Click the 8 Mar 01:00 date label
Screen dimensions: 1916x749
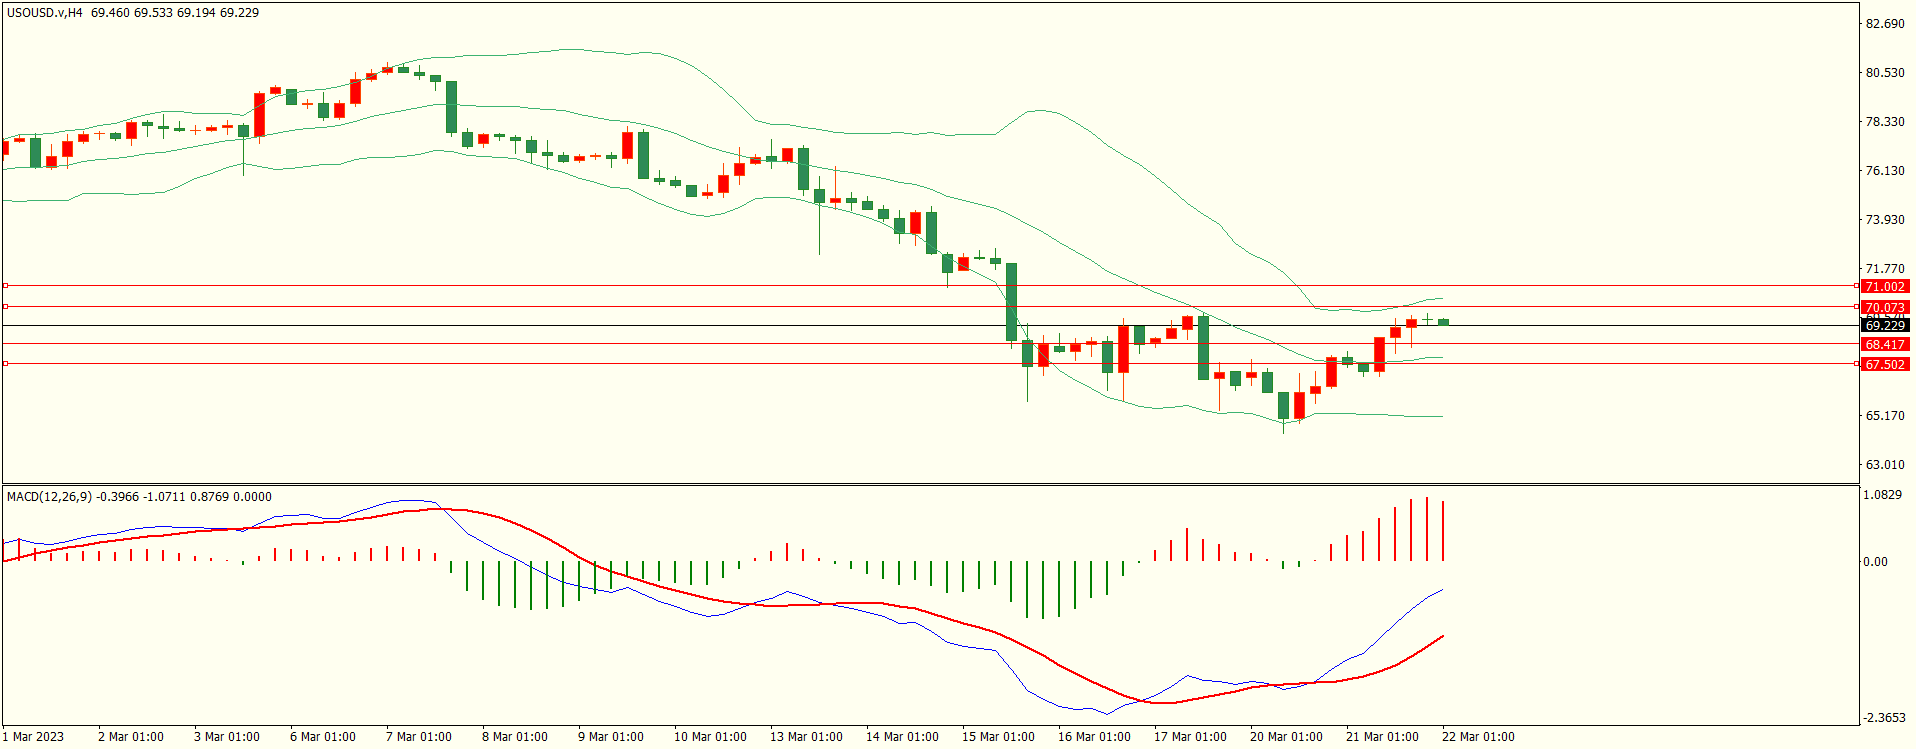pyautogui.click(x=515, y=737)
